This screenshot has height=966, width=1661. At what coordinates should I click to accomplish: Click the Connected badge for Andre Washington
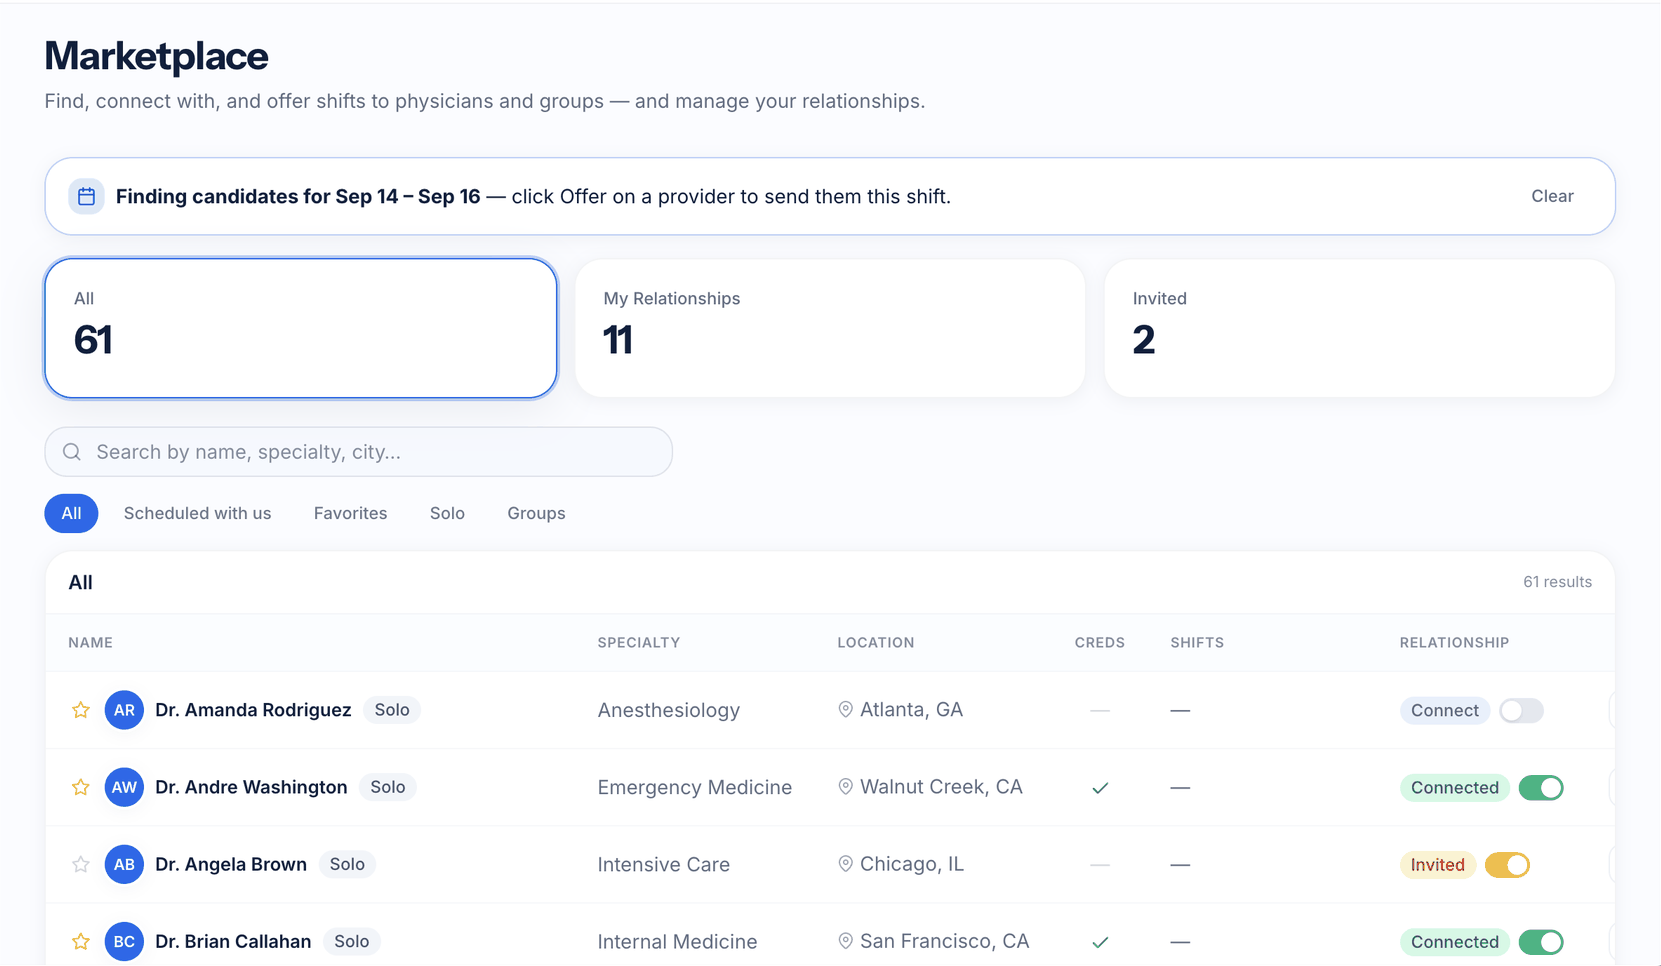[x=1454, y=788]
